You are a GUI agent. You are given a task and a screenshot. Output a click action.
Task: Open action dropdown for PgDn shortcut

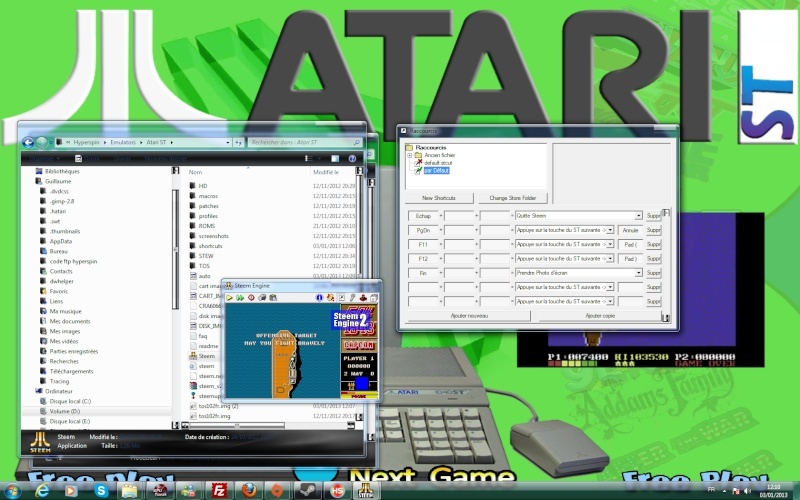(x=610, y=230)
